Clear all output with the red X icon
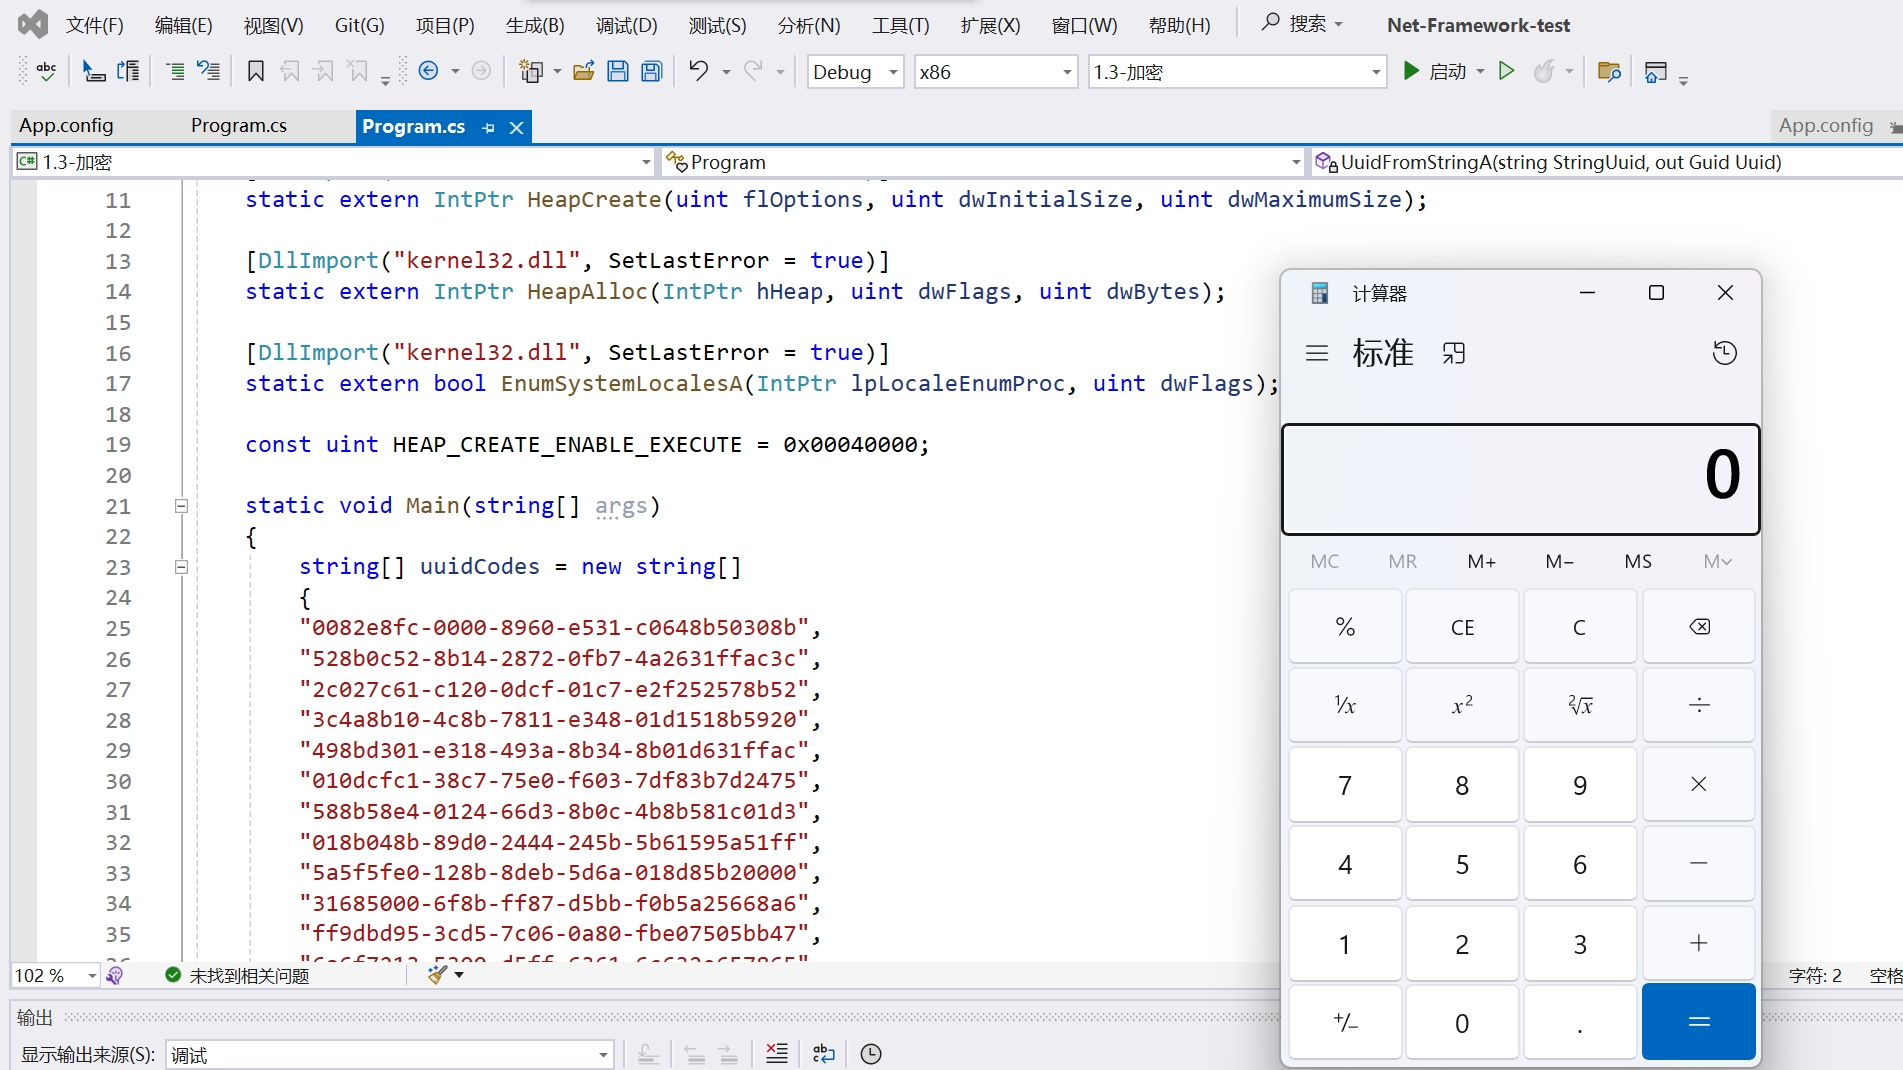The image size is (1903, 1070). [x=776, y=1053]
